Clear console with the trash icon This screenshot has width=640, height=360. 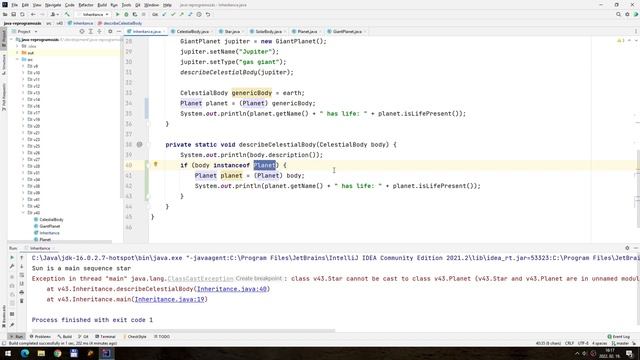[x=22, y=301]
